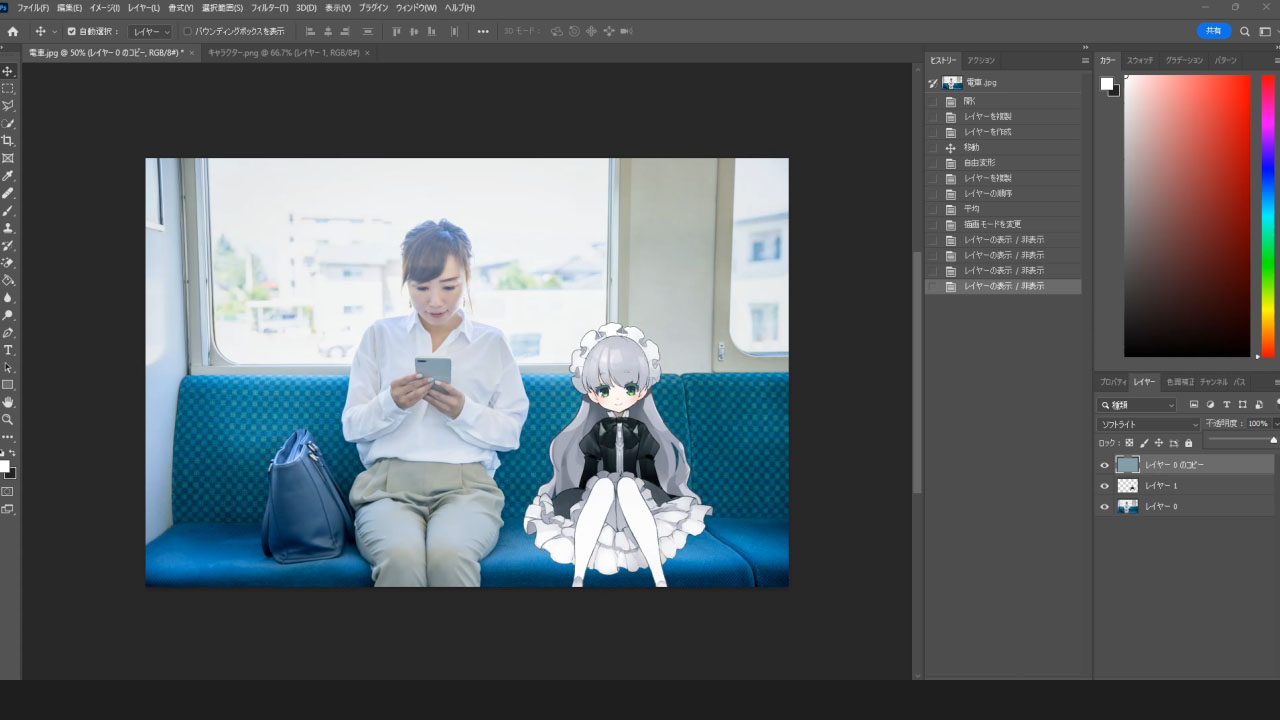Select the Pen tool
The width and height of the screenshot is (1280, 720).
click(x=8, y=332)
